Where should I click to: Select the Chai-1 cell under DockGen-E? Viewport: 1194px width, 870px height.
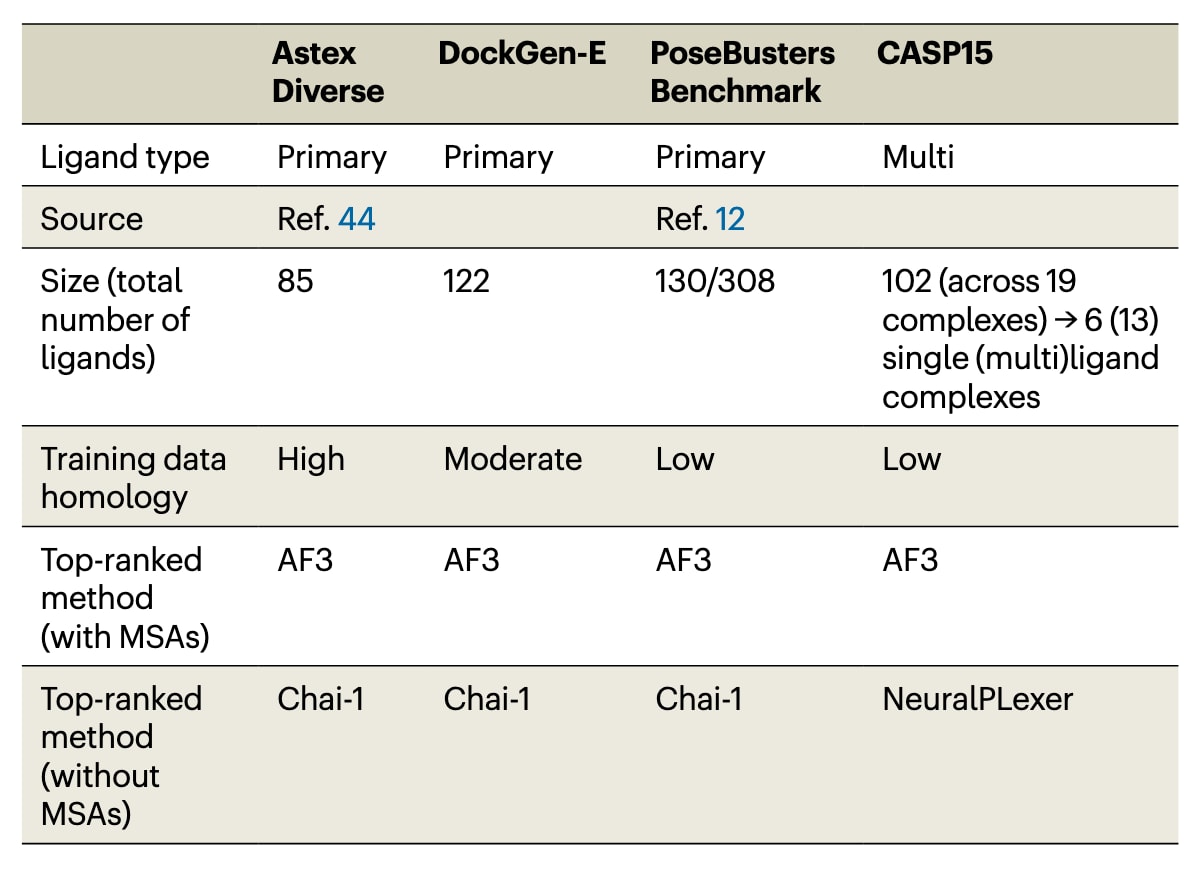pyautogui.click(x=487, y=698)
